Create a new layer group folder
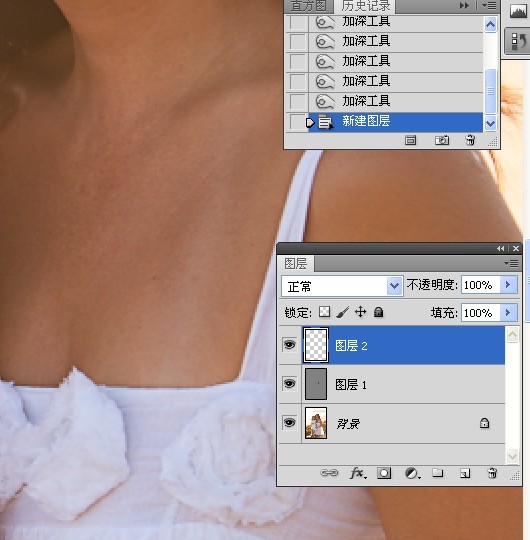 [x=438, y=473]
